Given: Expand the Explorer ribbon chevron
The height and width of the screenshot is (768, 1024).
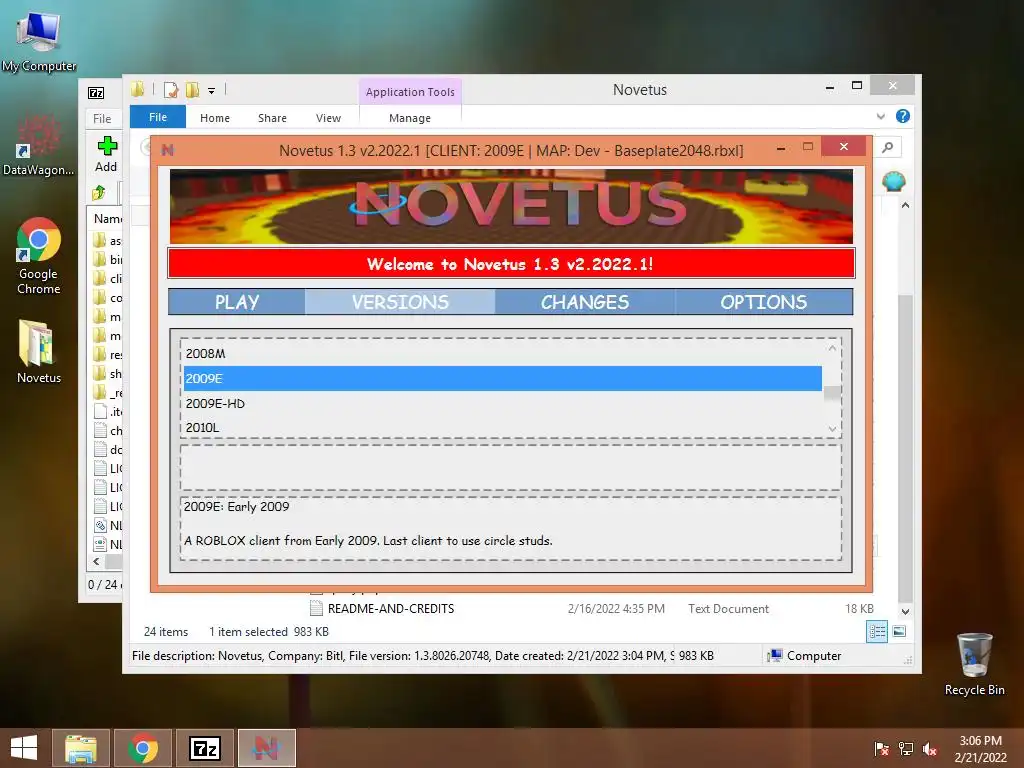Looking at the screenshot, I should coord(880,117).
